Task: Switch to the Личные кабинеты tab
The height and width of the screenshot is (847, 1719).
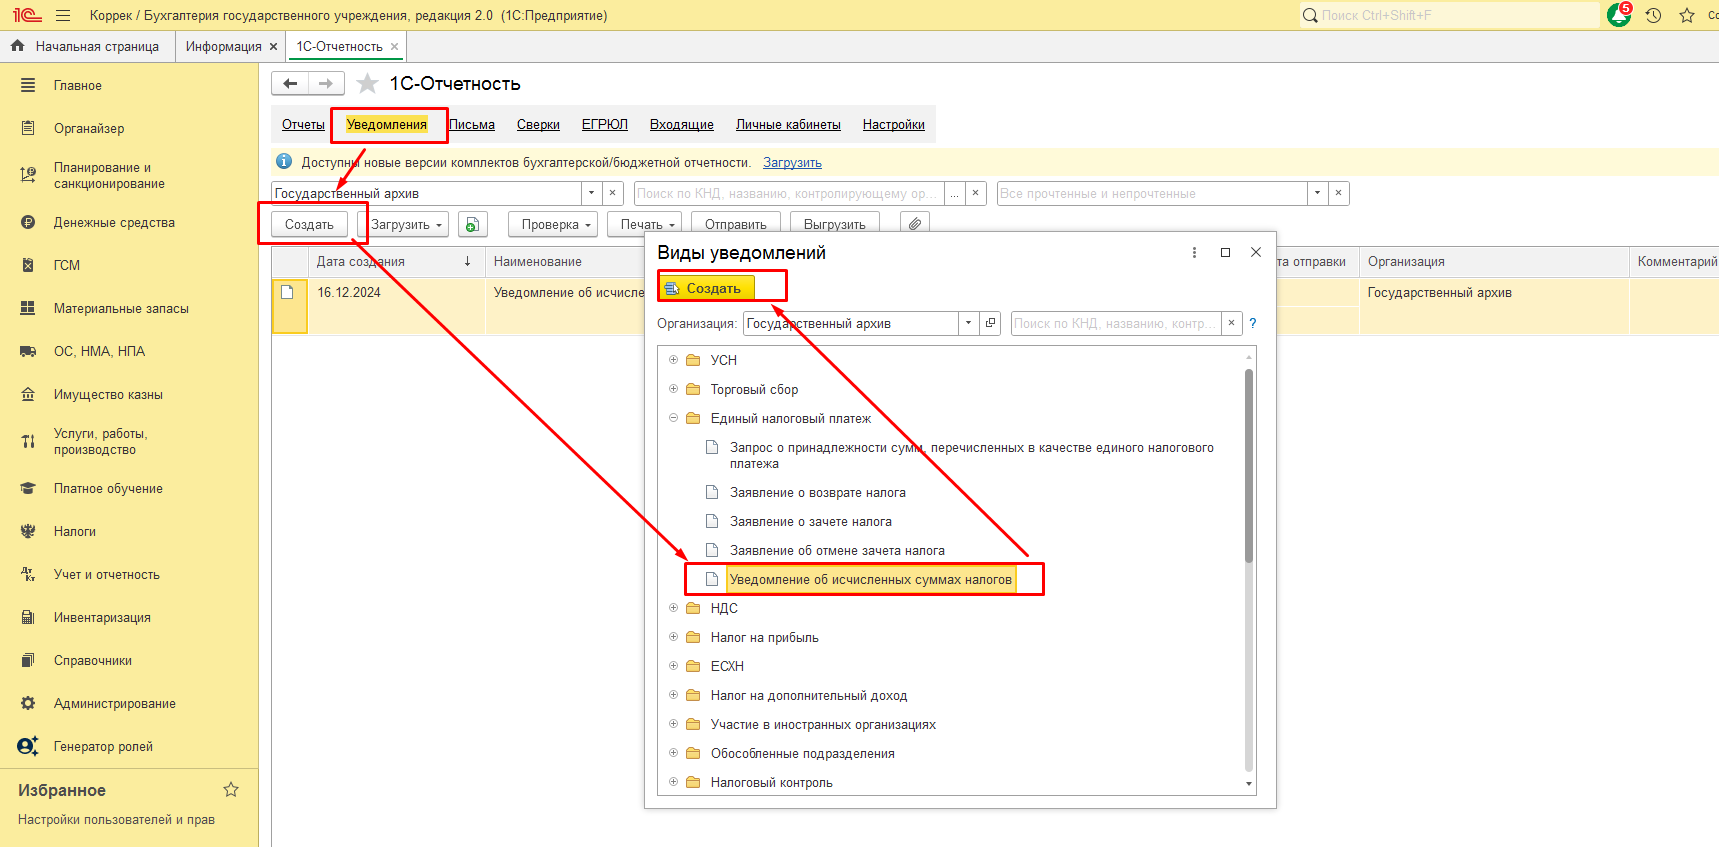Action: click(788, 124)
